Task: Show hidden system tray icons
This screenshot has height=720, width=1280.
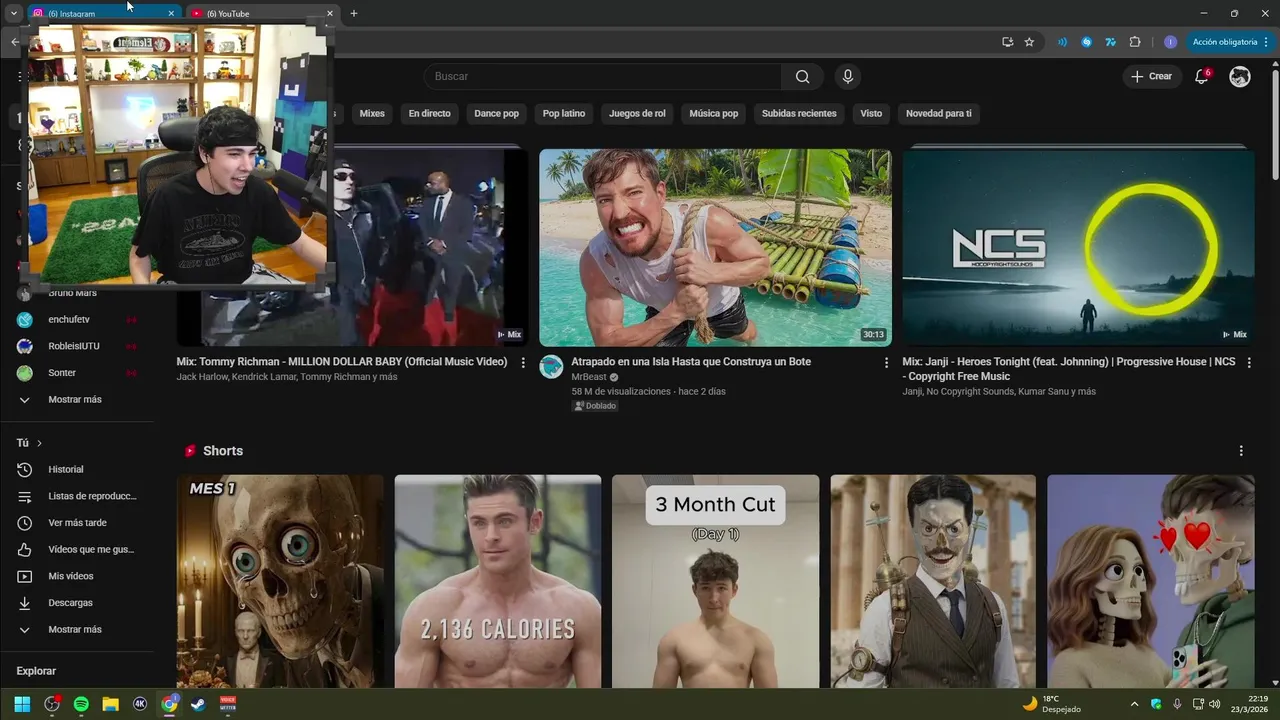Action: click(x=1134, y=704)
